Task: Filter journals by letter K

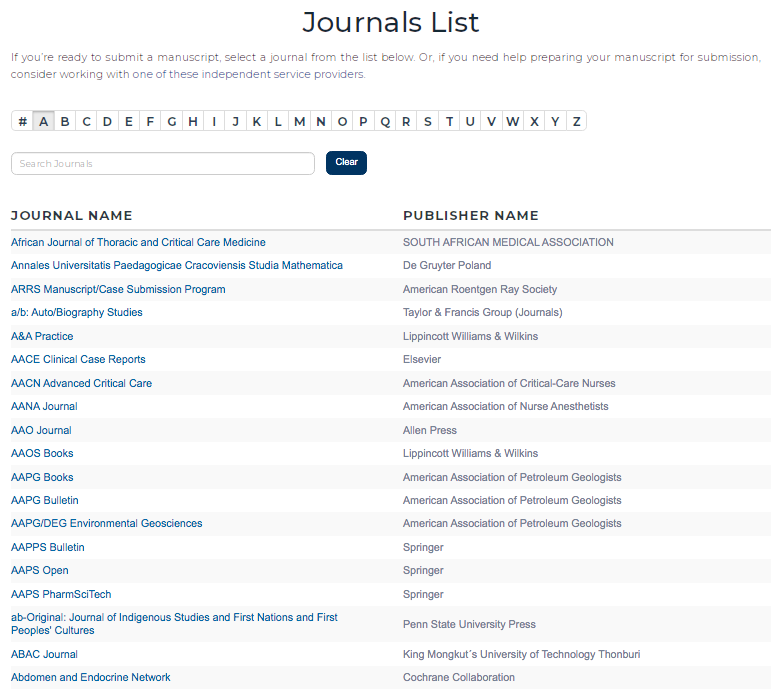Action: click(x=257, y=121)
